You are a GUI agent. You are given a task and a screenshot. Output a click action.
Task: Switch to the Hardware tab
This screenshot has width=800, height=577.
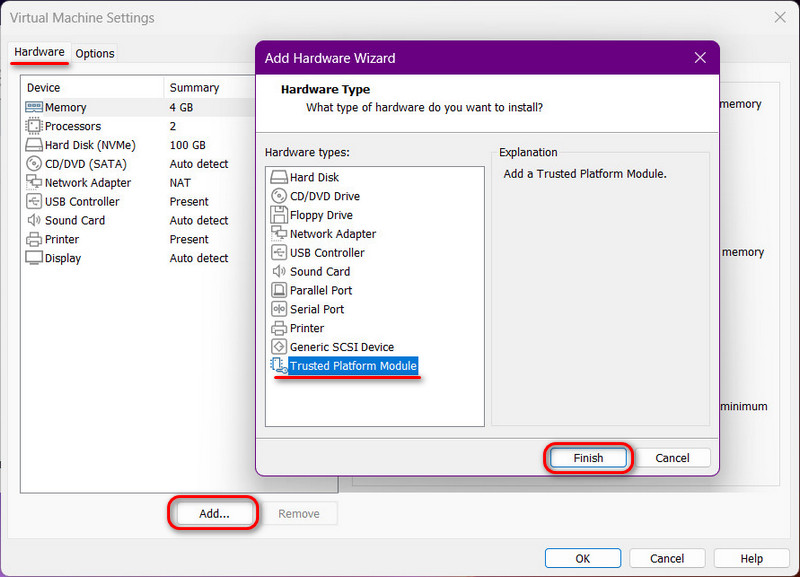tap(39, 52)
